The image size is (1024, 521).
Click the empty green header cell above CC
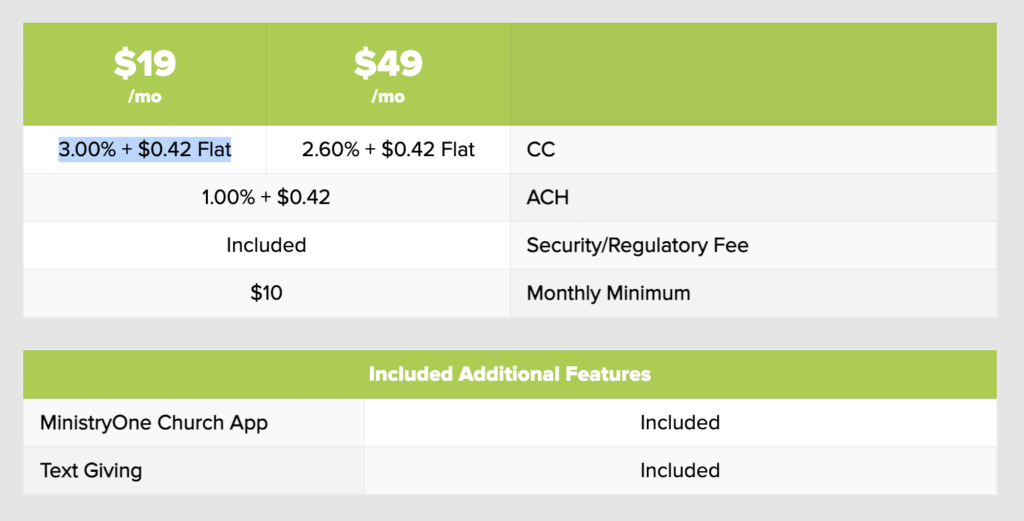752,74
